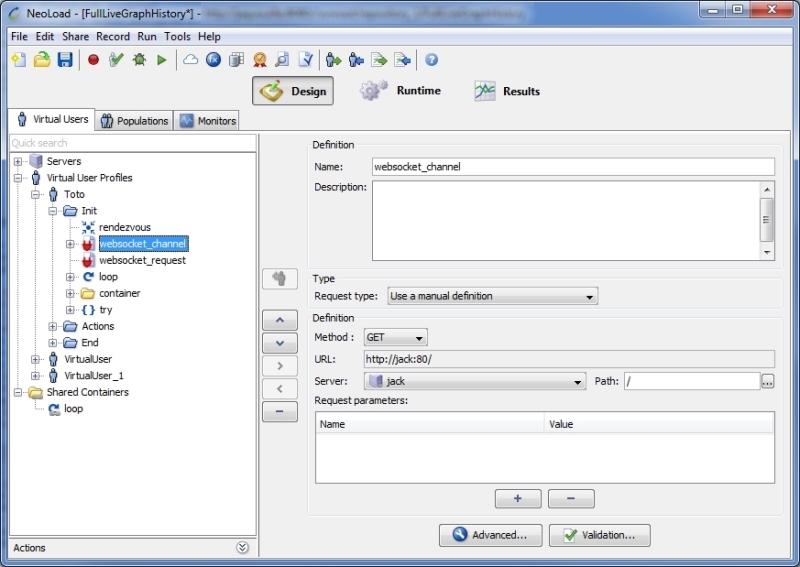
Task: Open the Record menu
Action: pos(113,36)
